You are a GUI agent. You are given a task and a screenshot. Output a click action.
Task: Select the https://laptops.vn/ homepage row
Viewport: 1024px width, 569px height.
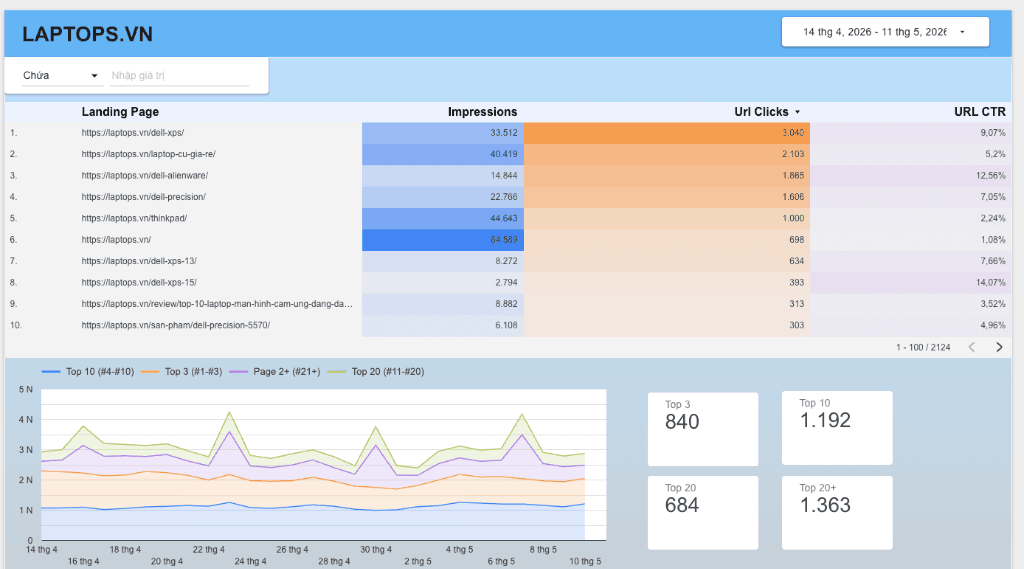[116, 240]
